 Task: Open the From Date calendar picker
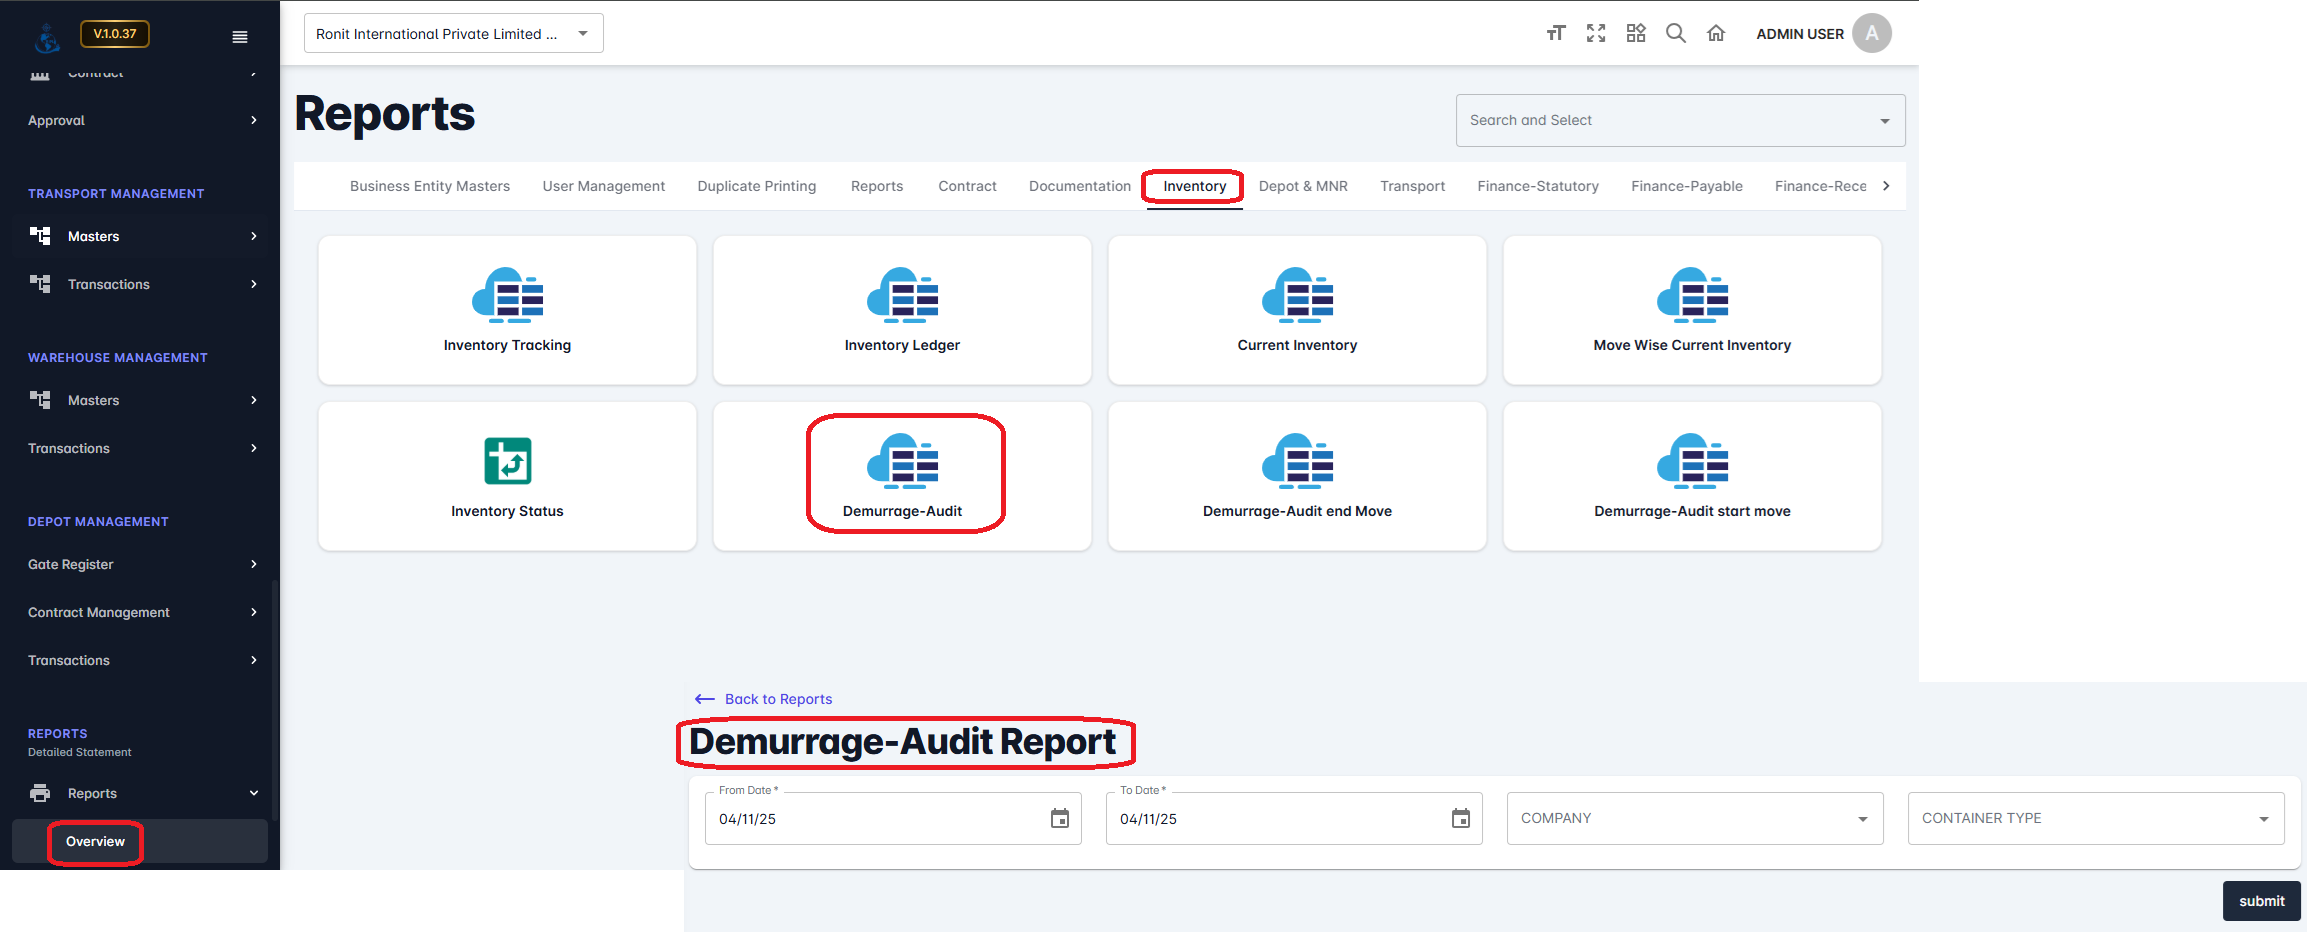(1059, 819)
